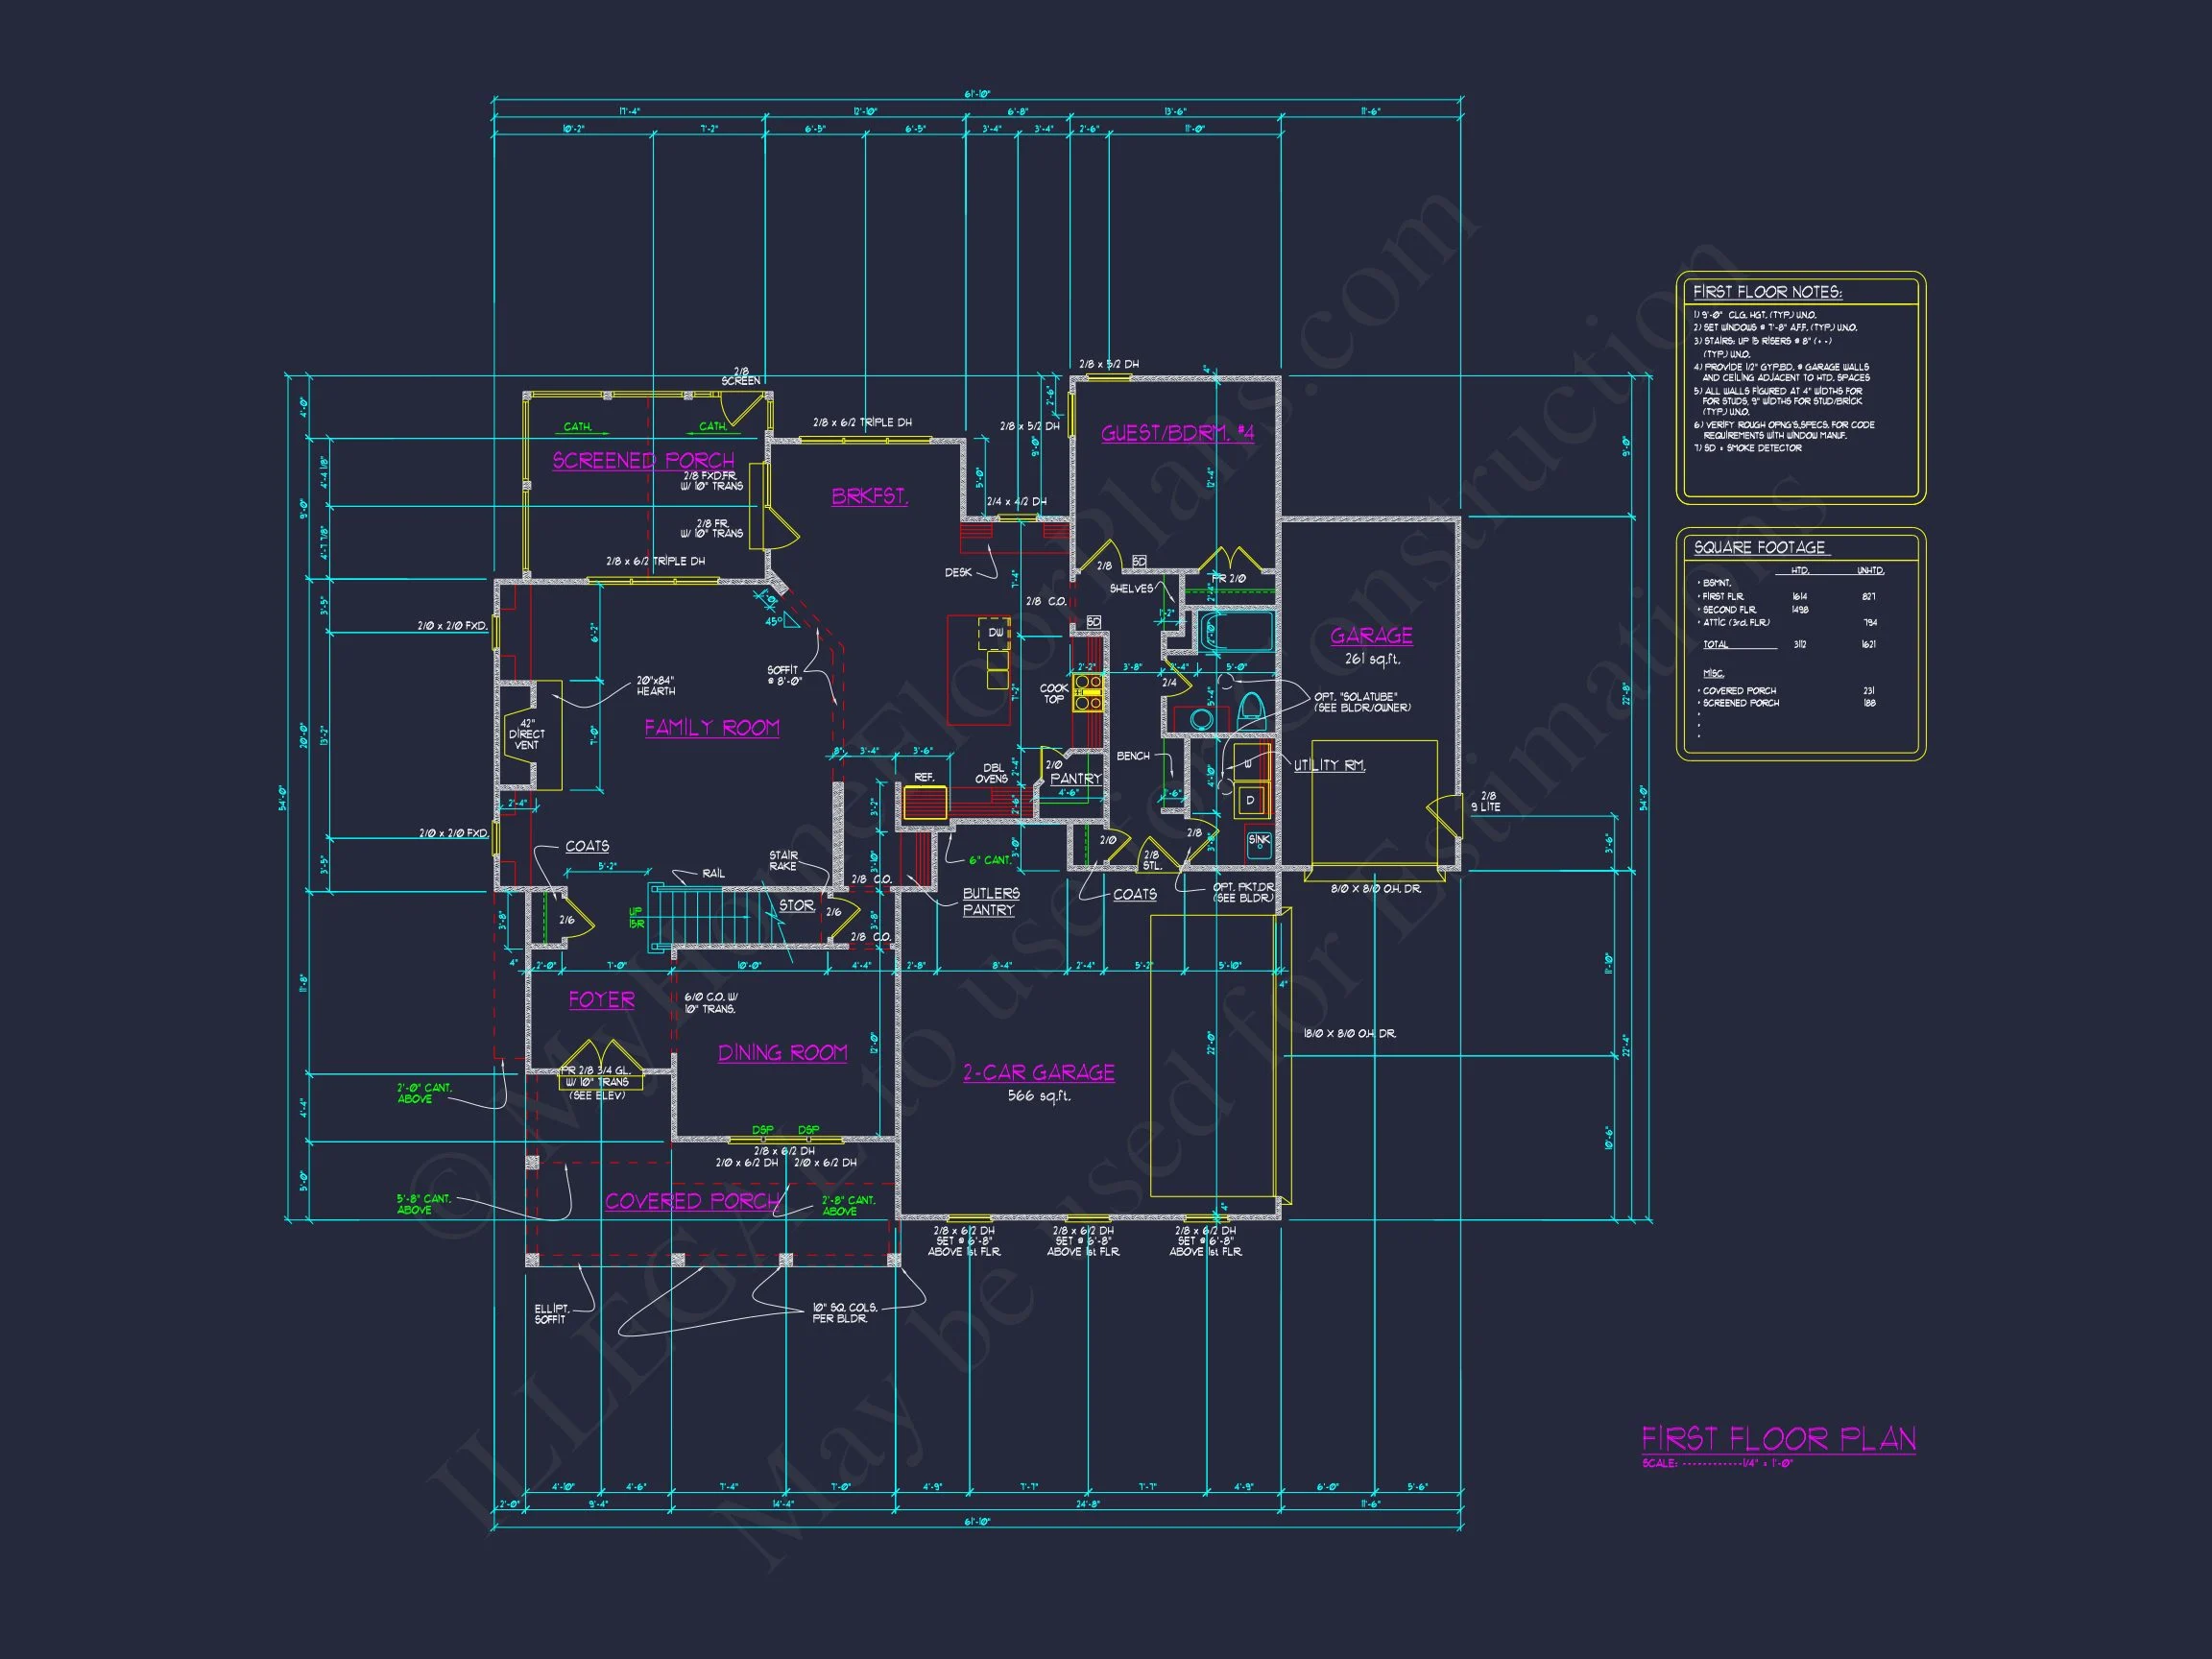The width and height of the screenshot is (2212, 1659).
Task: Click the toilet symbol in the bathroom
Action: (x=1251, y=711)
